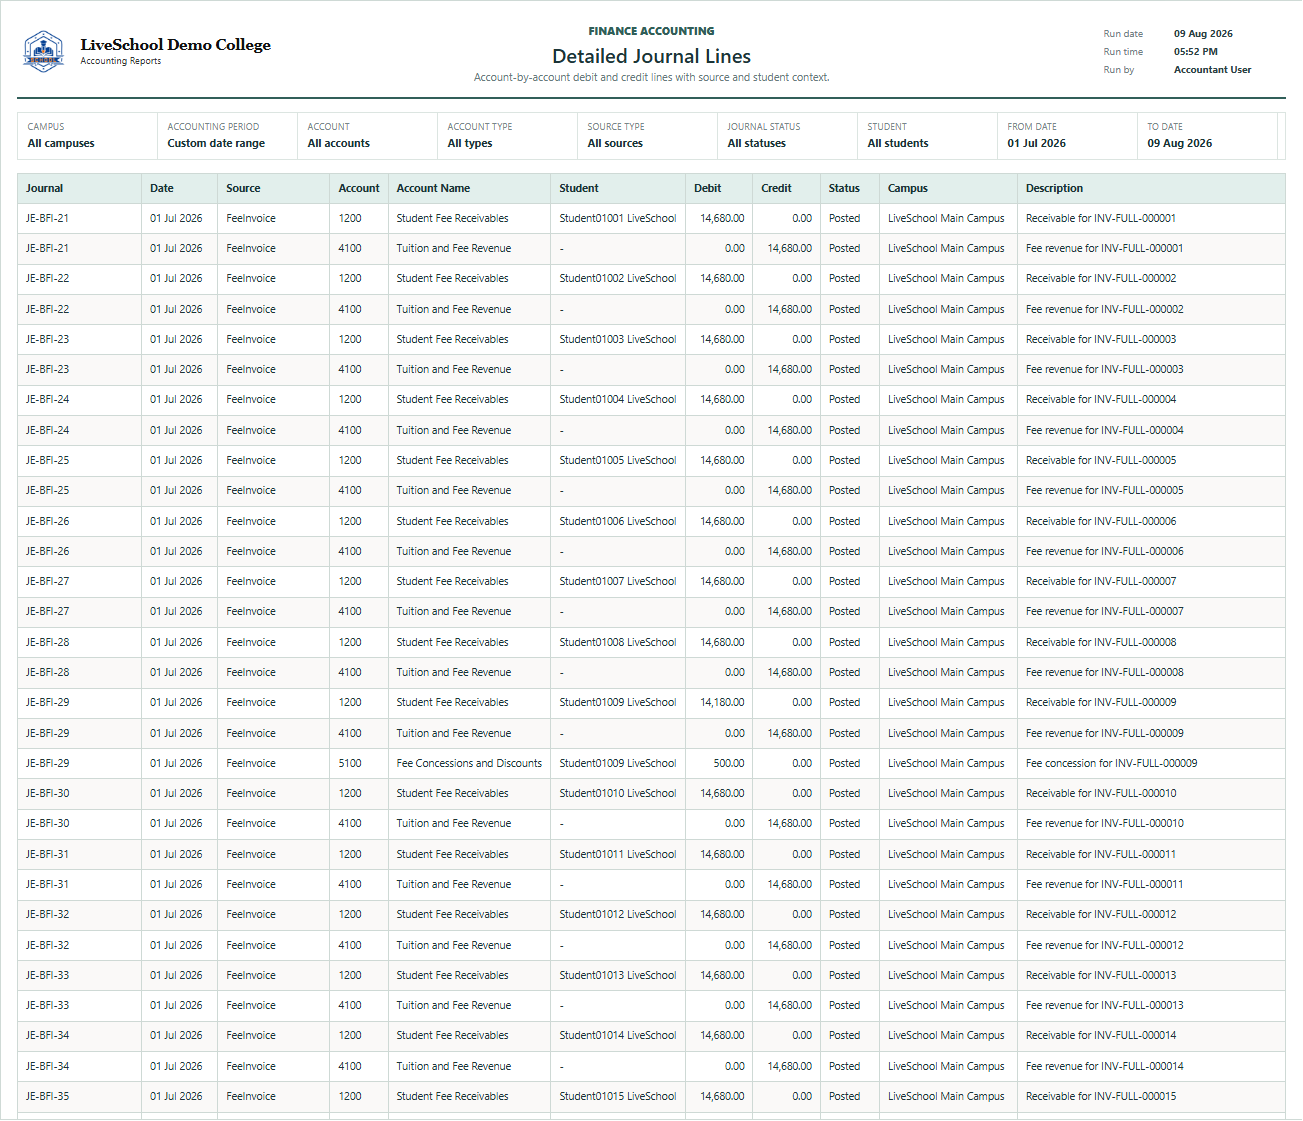Select the 'Student01004 LiveSchool' student cell
The width and height of the screenshot is (1303, 1121).
618,399
